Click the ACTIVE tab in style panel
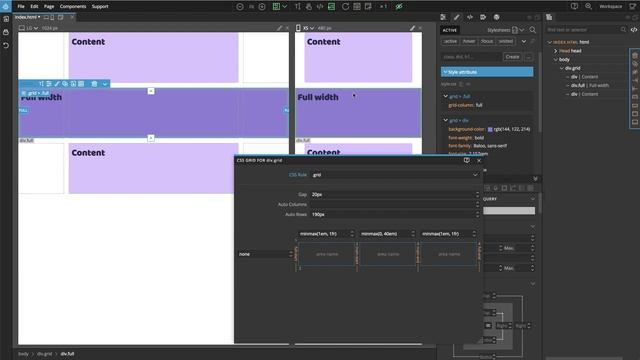The image size is (640, 360). (x=450, y=30)
